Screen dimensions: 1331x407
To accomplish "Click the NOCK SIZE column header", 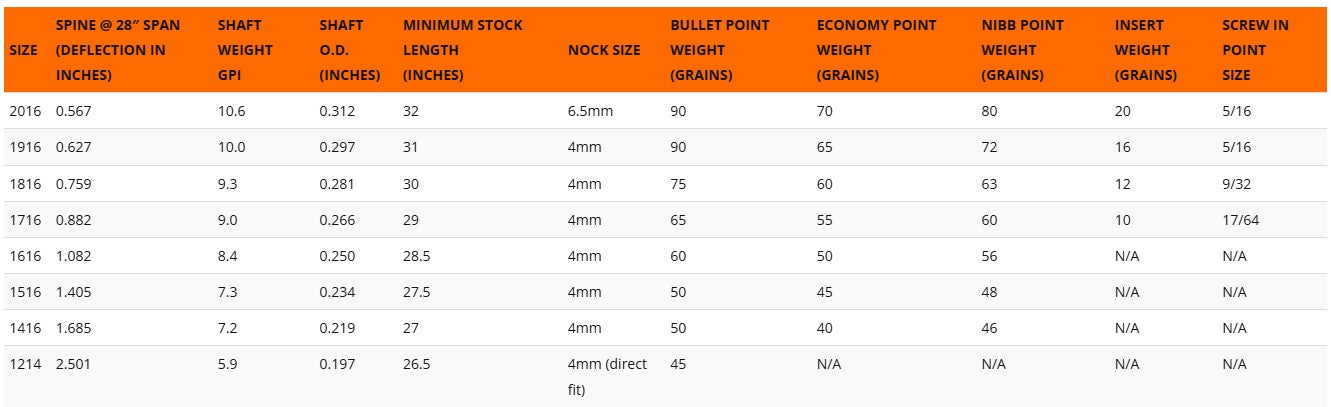I will coord(604,50).
